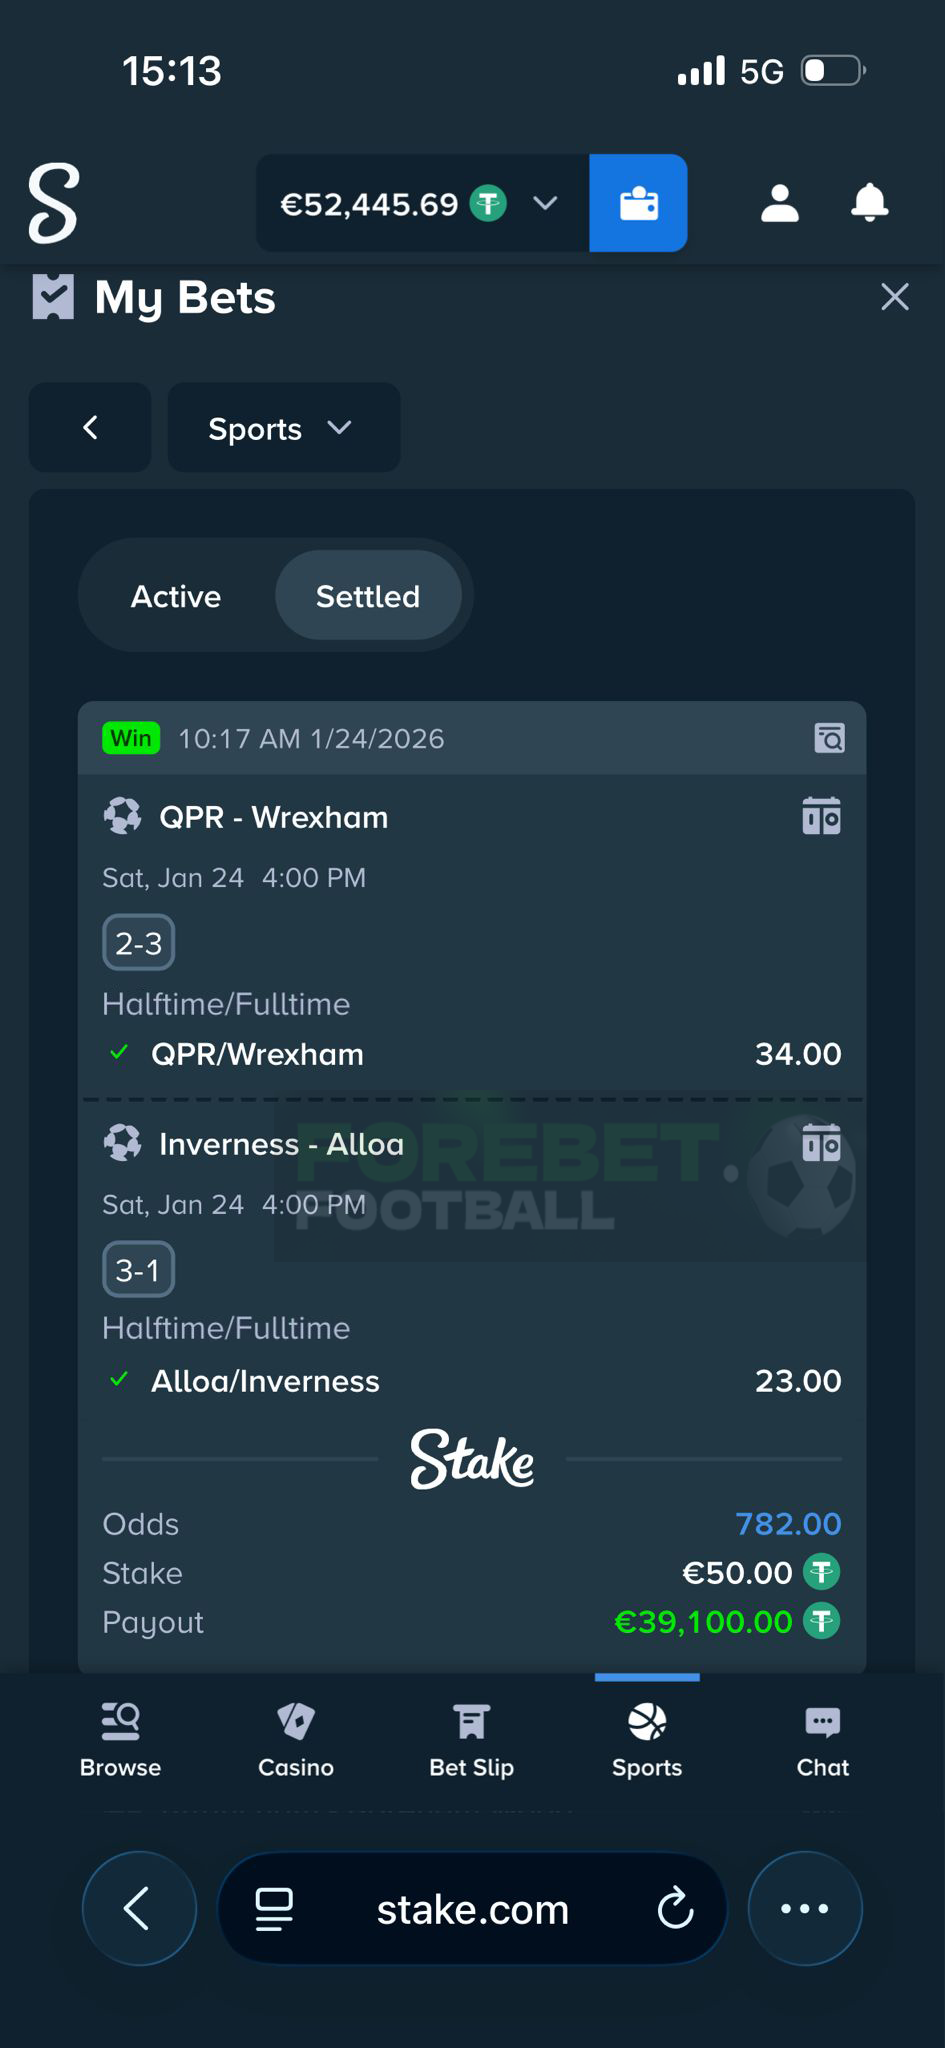
Task: View statistics for QPR - Wrexham match
Action: point(822,815)
